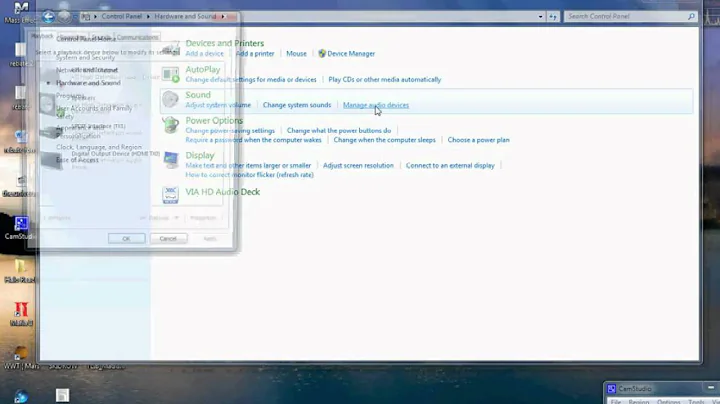Image resolution: width=720 pixels, height=404 pixels.
Task: Click the Forward arrow in Control Panel
Action: click(64, 17)
